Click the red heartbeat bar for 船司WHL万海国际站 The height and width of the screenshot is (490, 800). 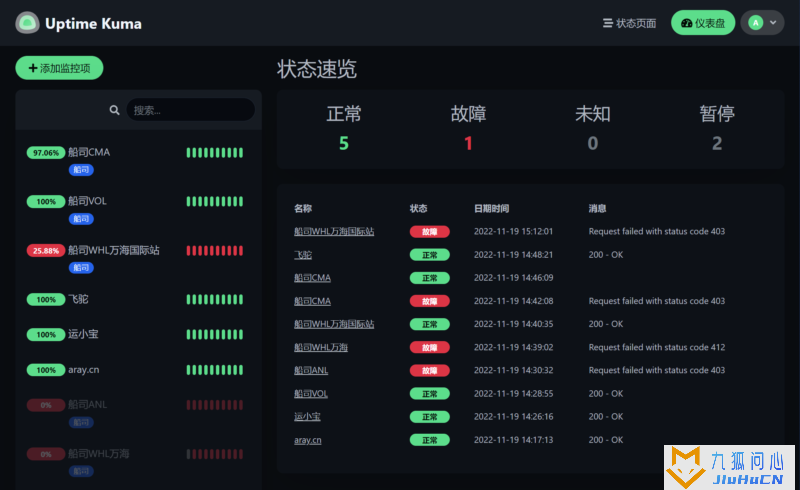click(x=215, y=251)
